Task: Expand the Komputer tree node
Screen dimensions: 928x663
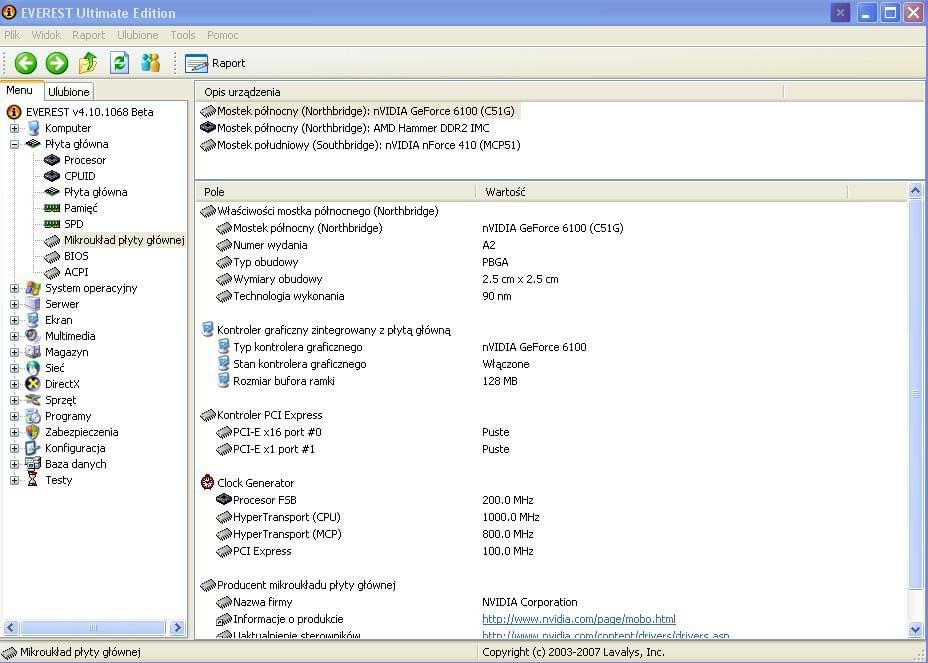Action: (x=14, y=128)
